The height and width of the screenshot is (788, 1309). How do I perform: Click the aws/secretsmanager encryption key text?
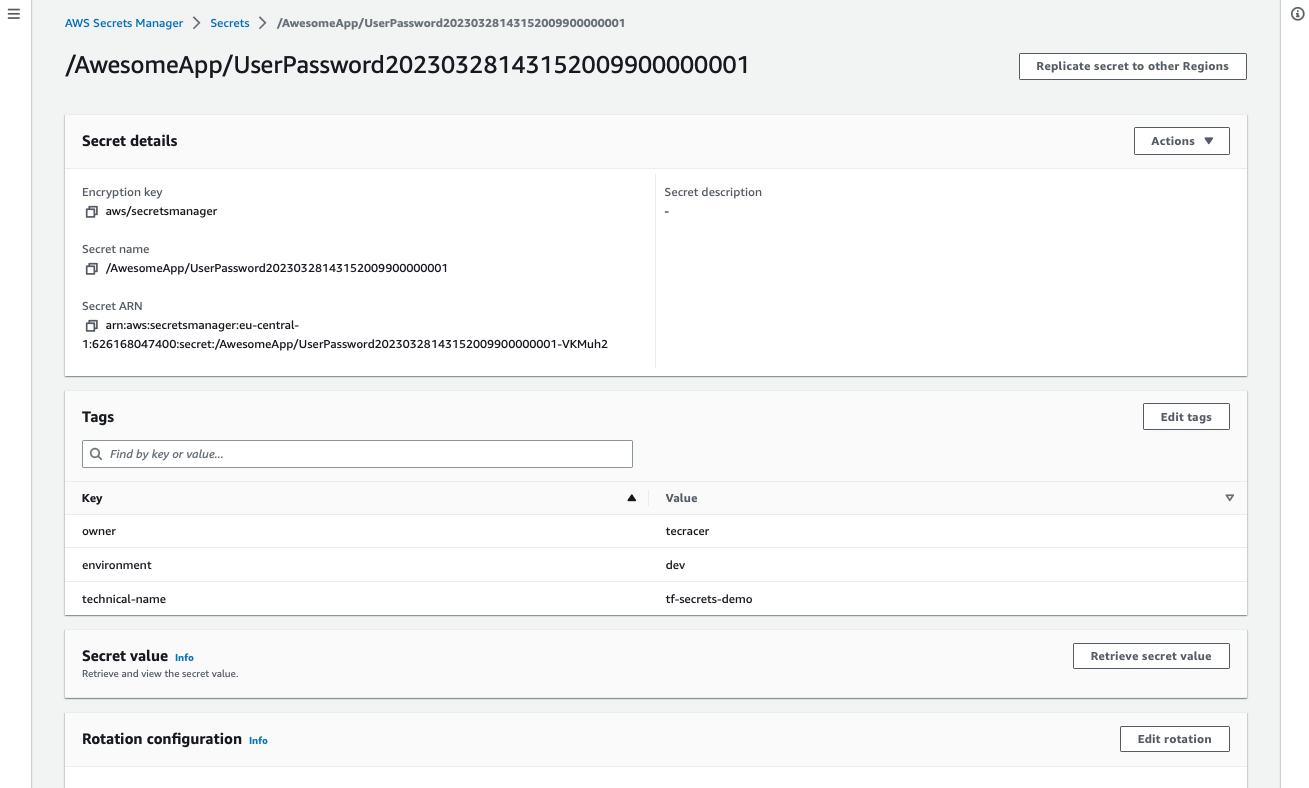161,212
